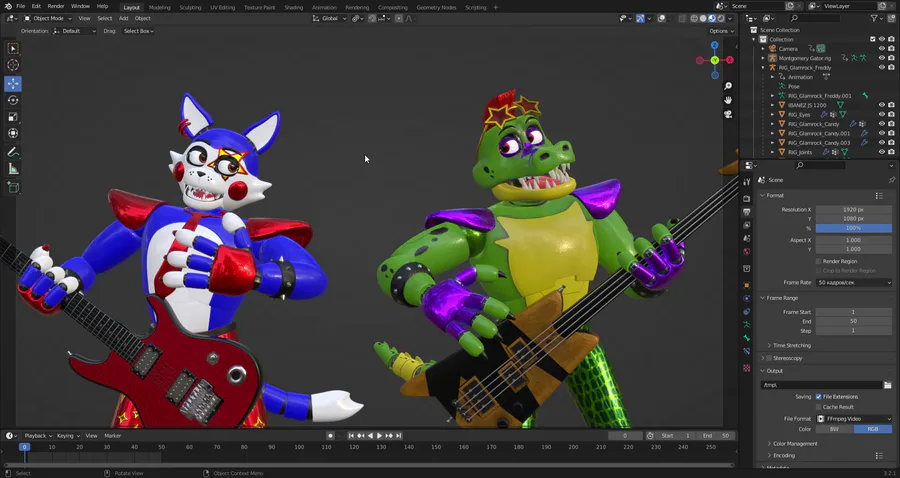Select the Measure tool

point(13,169)
